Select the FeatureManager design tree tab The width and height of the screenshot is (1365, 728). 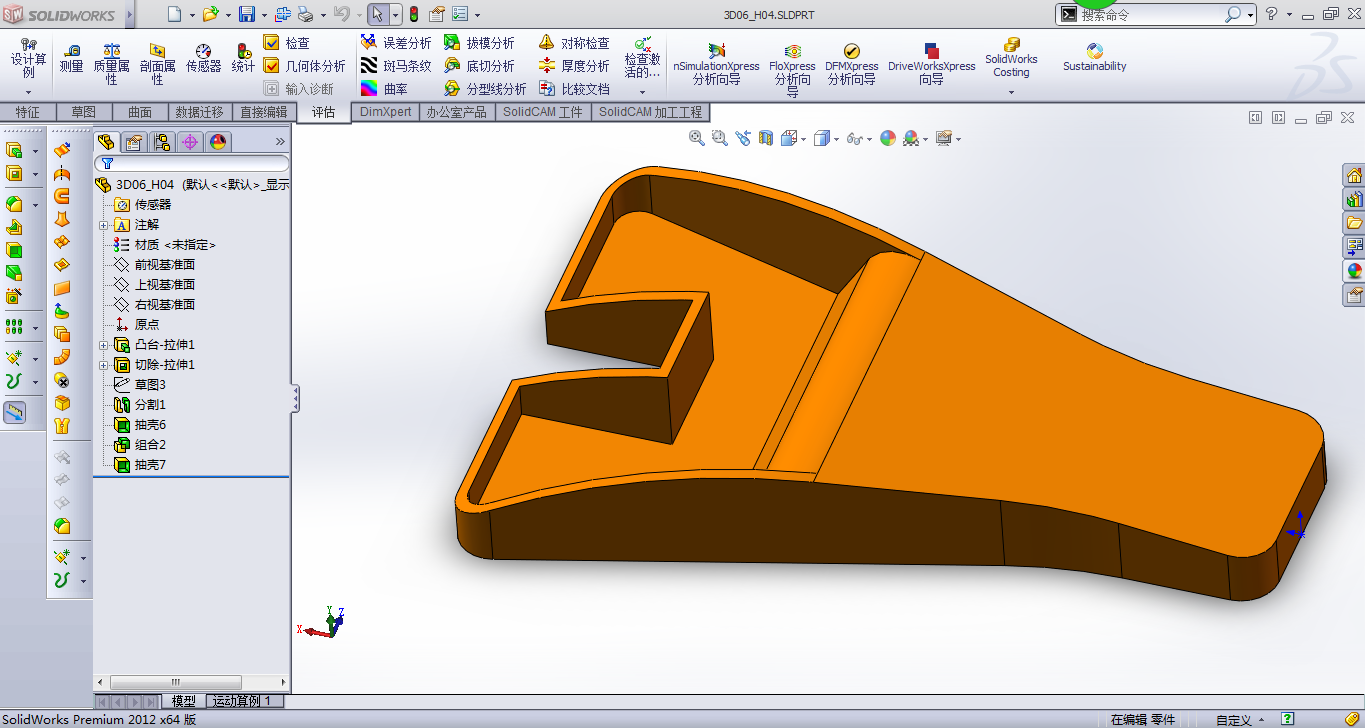click(106, 142)
